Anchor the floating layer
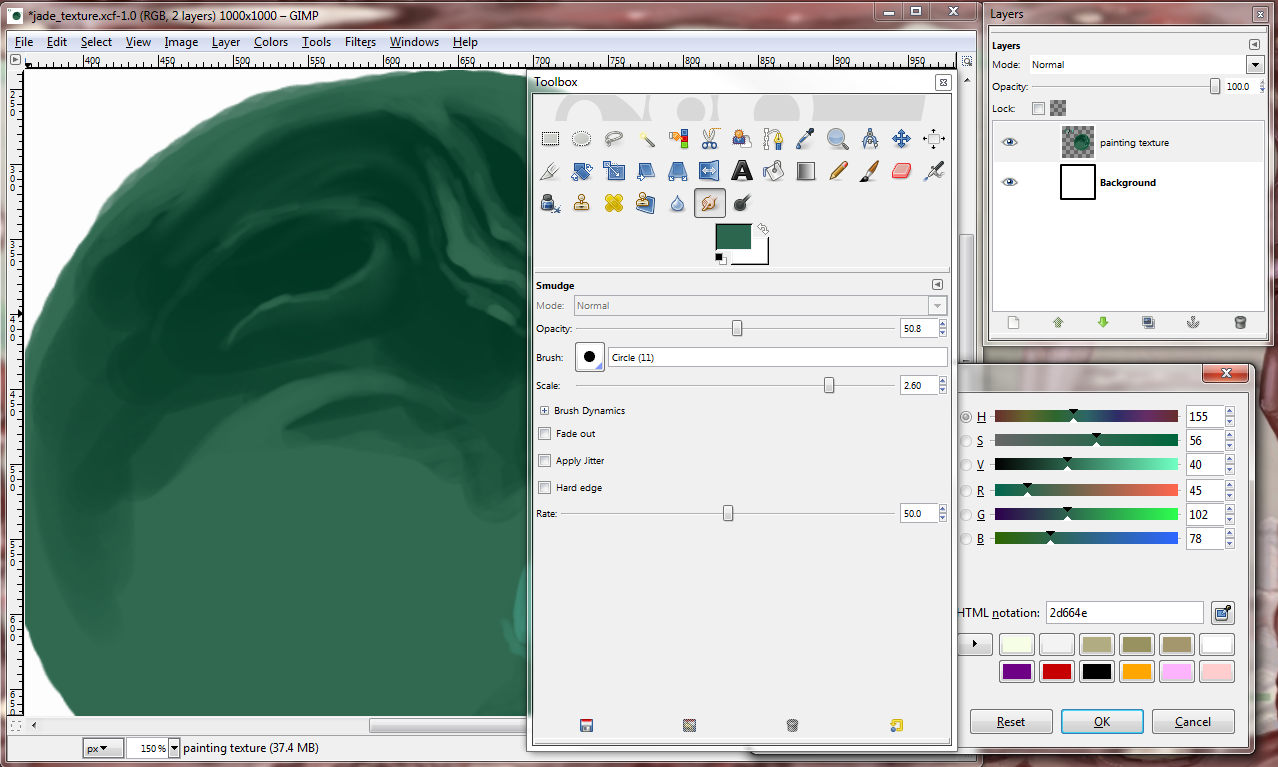 pos(1192,322)
